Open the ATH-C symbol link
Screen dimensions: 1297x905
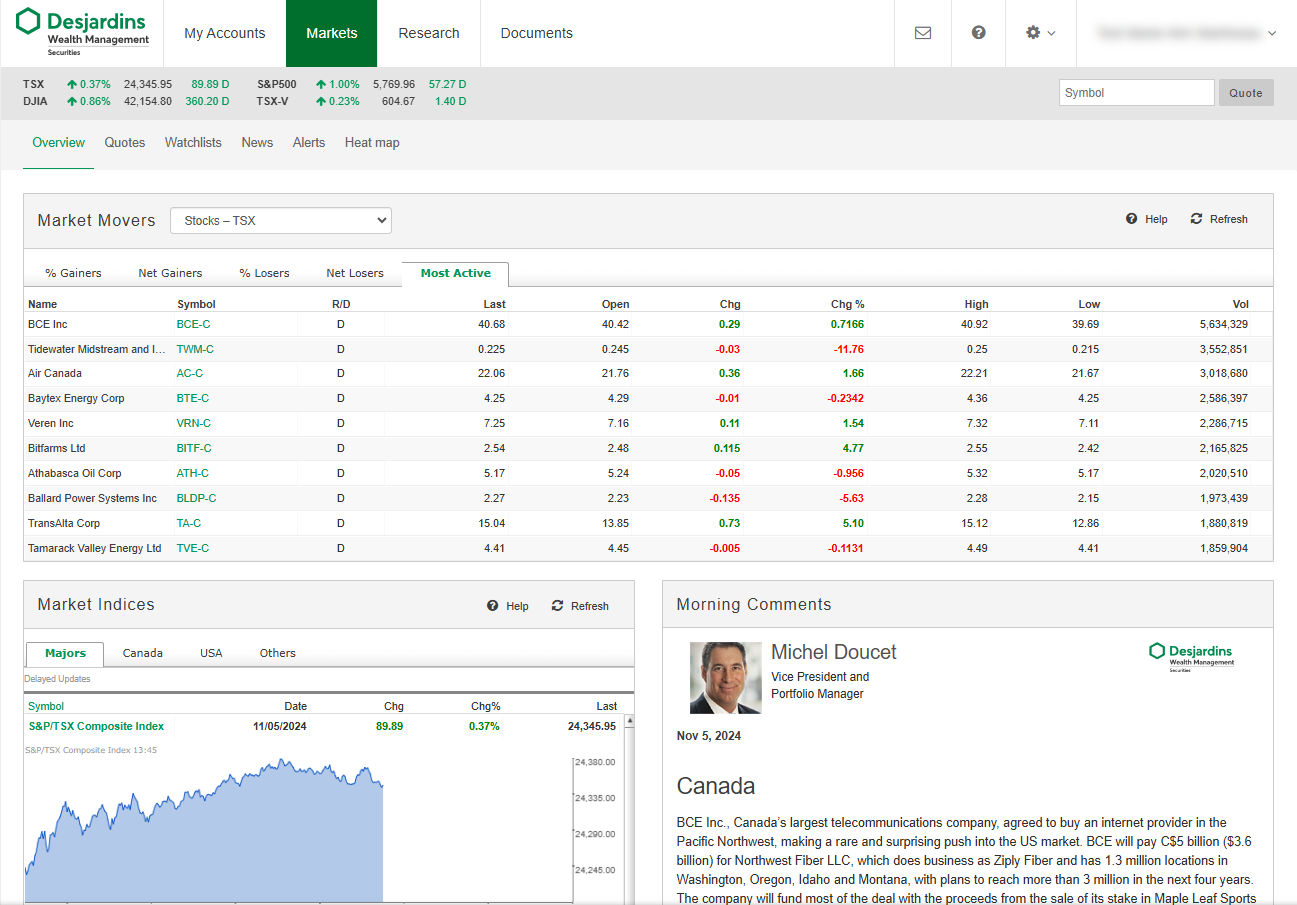pyautogui.click(x=193, y=473)
